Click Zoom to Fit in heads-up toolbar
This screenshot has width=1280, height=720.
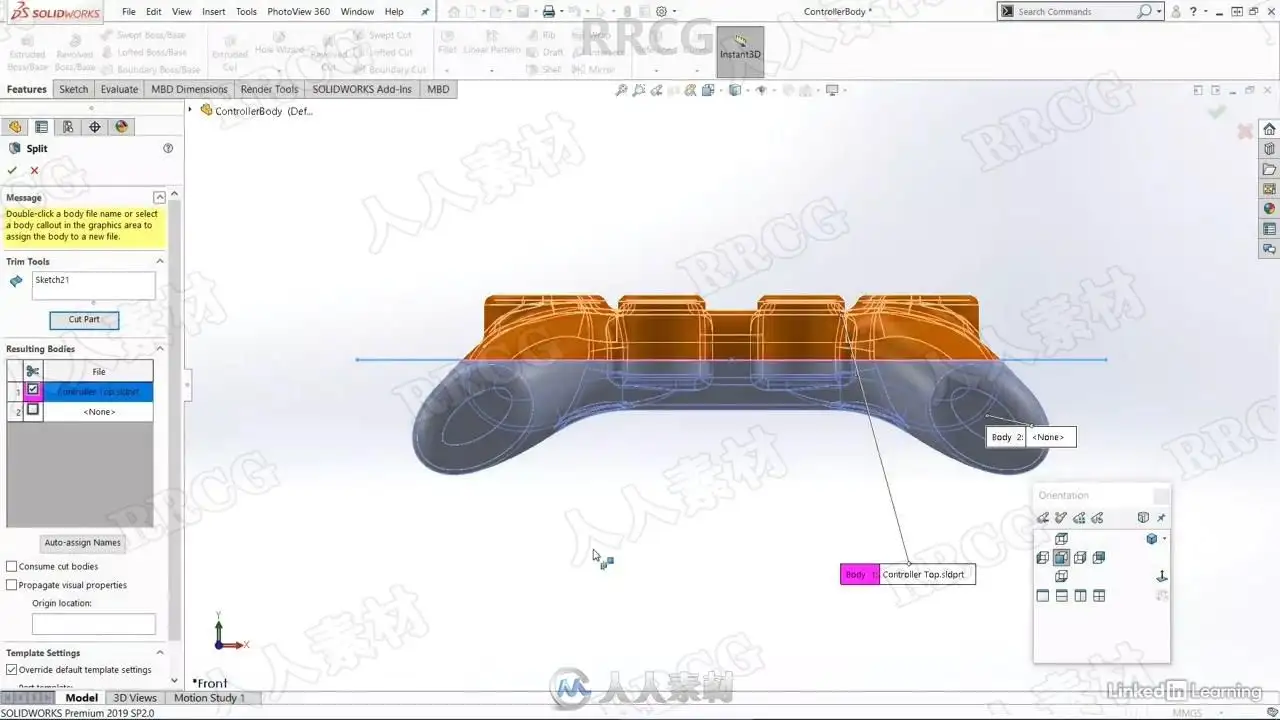pyautogui.click(x=621, y=90)
